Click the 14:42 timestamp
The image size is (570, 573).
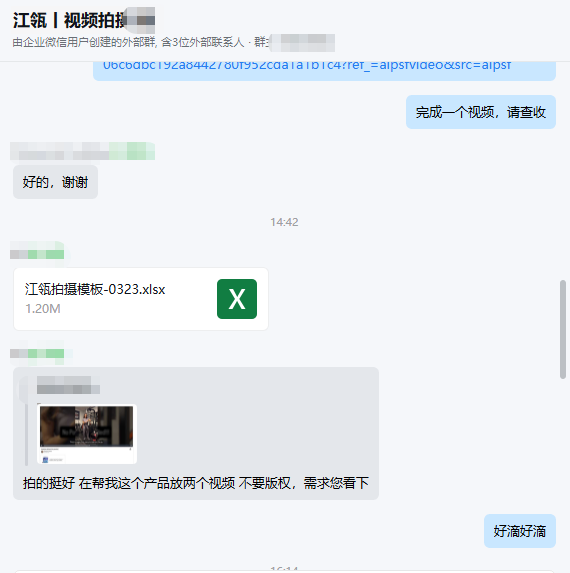click(x=284, y=222)
